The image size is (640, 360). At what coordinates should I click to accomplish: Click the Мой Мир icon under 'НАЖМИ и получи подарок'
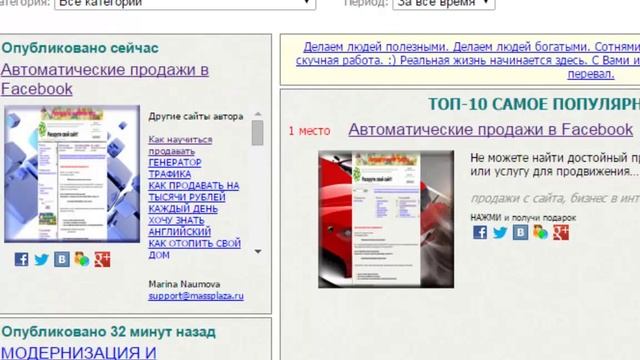coord(540,232)
